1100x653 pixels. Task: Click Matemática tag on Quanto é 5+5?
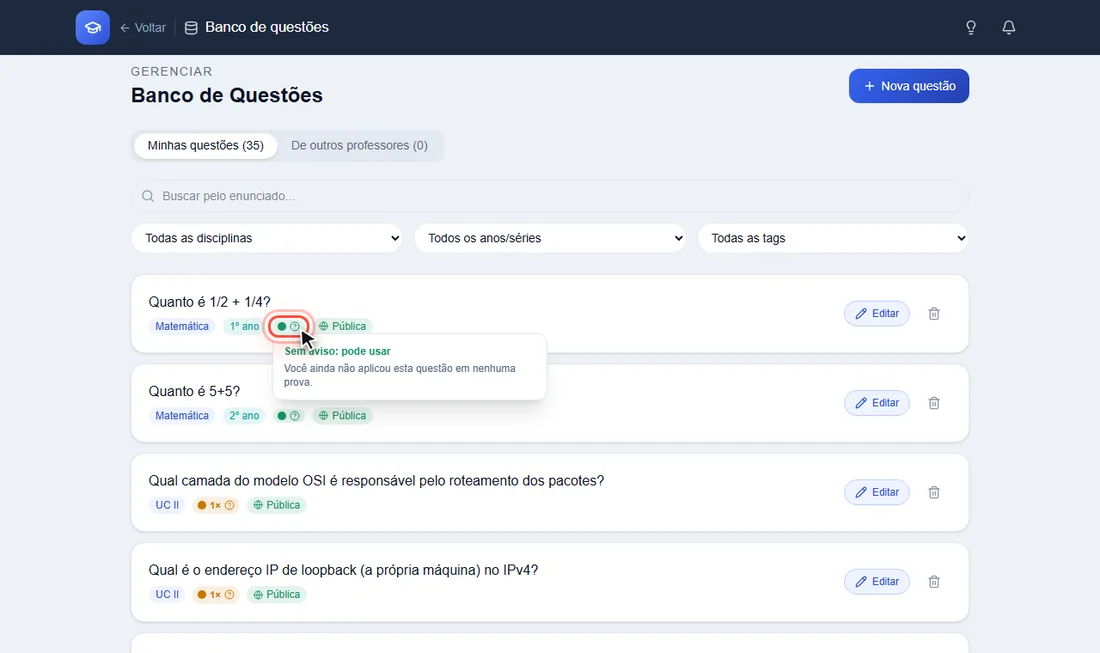click(182, 415)
